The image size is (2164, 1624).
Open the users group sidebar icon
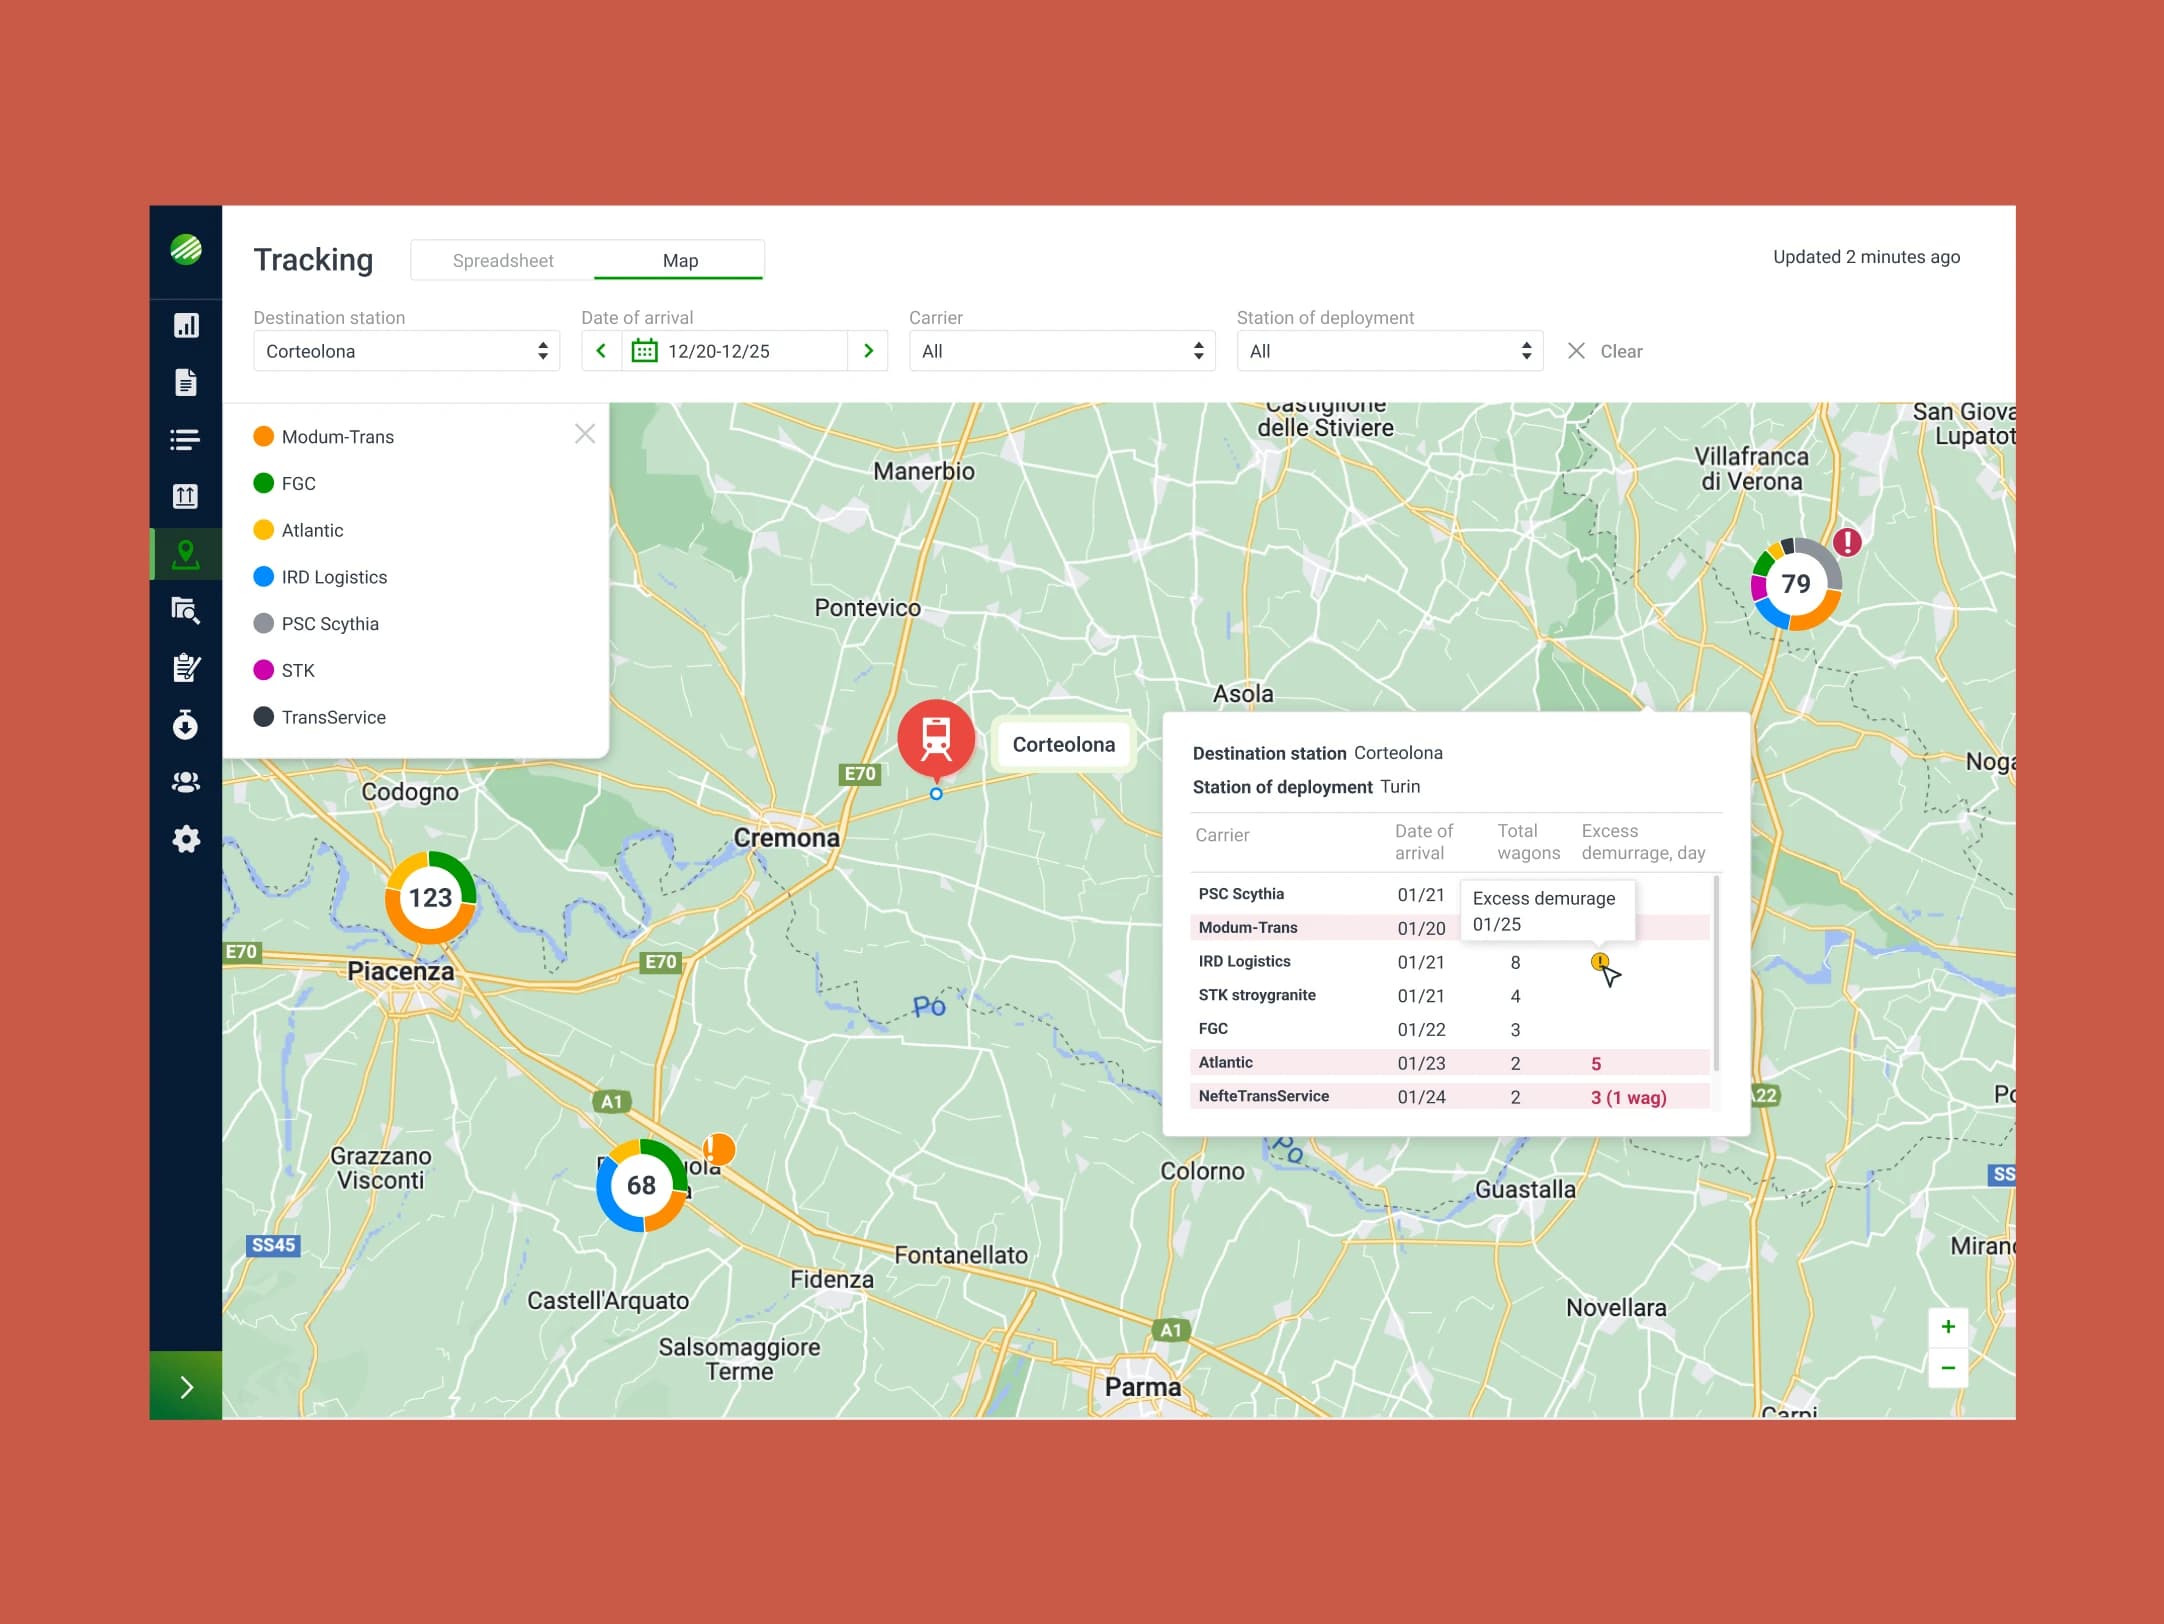[186, 782]
